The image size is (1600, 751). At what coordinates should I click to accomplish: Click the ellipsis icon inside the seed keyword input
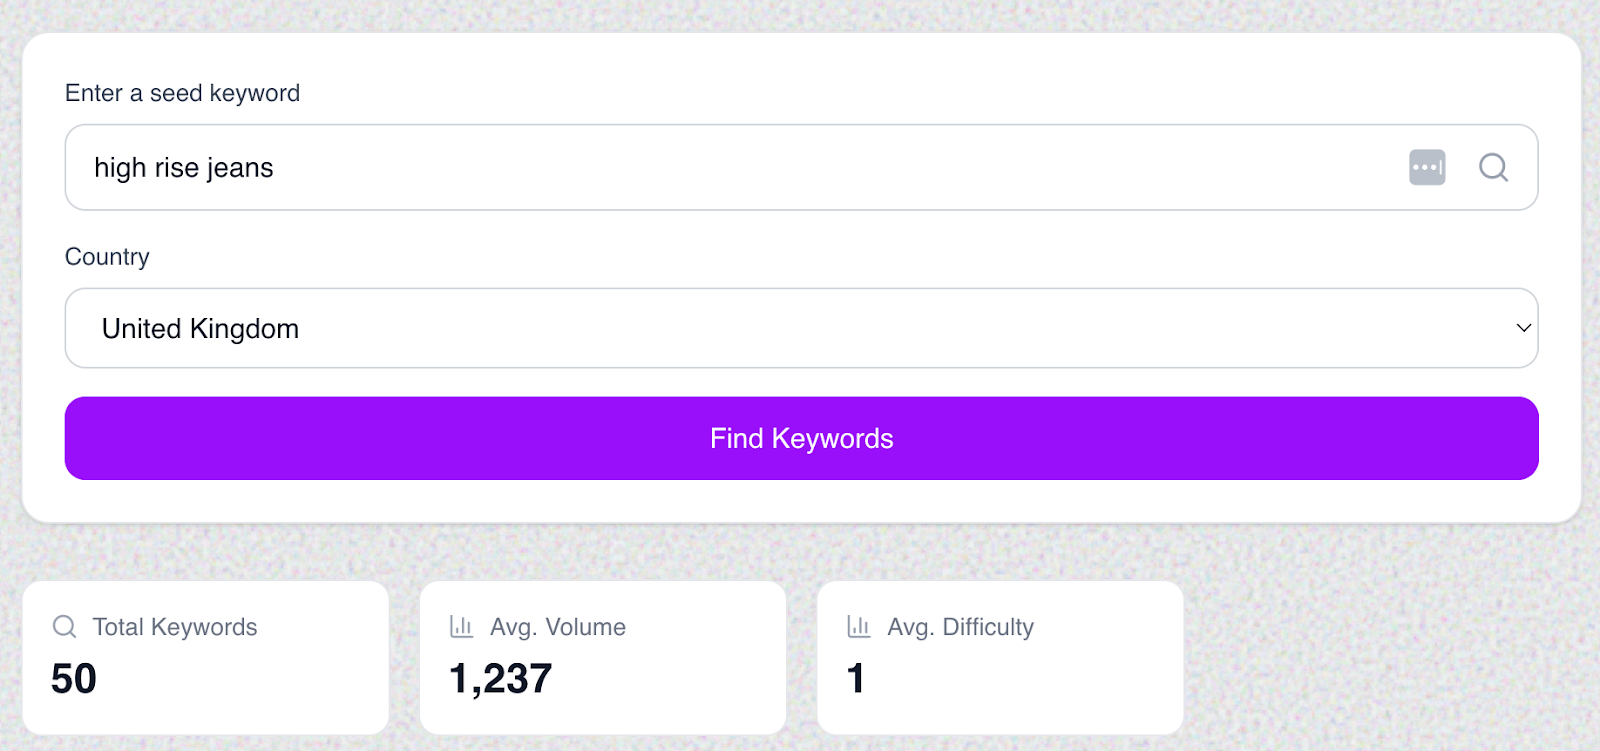tap(1427, 167)
